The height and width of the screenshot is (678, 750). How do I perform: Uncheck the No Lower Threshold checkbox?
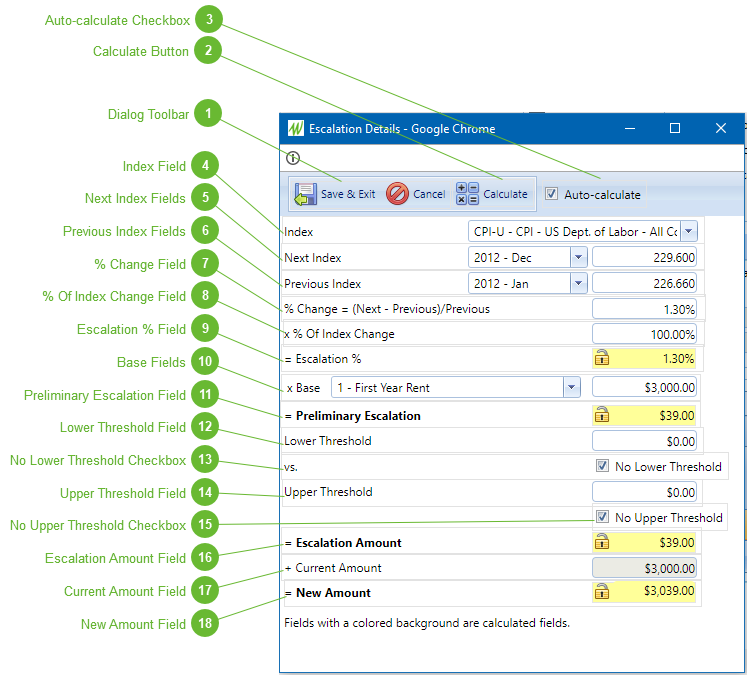click(602, 466)
